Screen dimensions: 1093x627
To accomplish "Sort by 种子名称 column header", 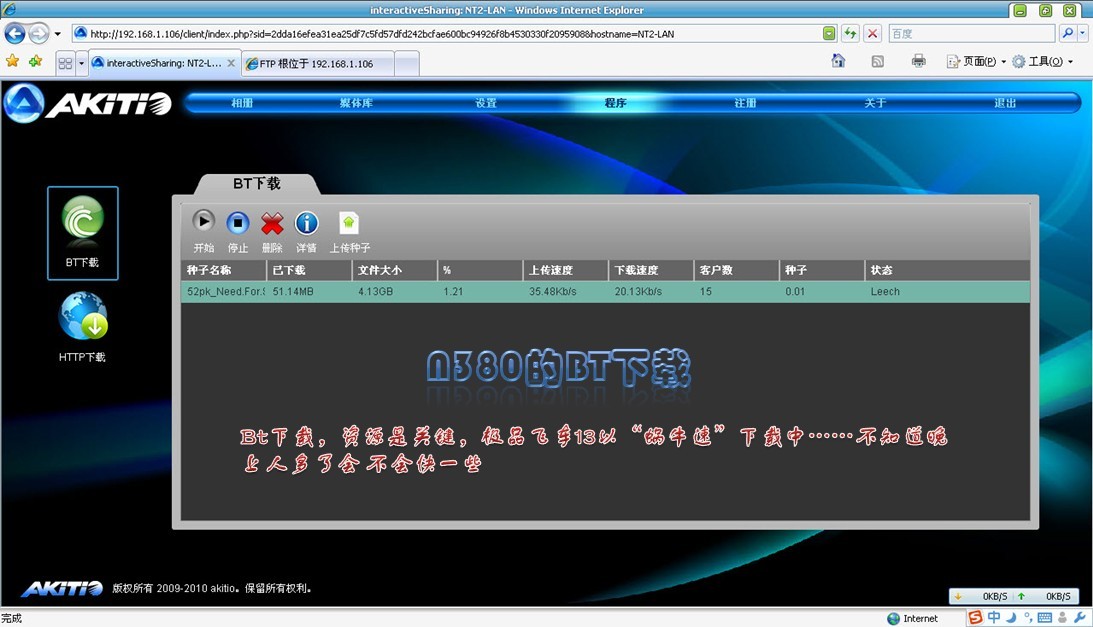I will (x=223, y=270).
